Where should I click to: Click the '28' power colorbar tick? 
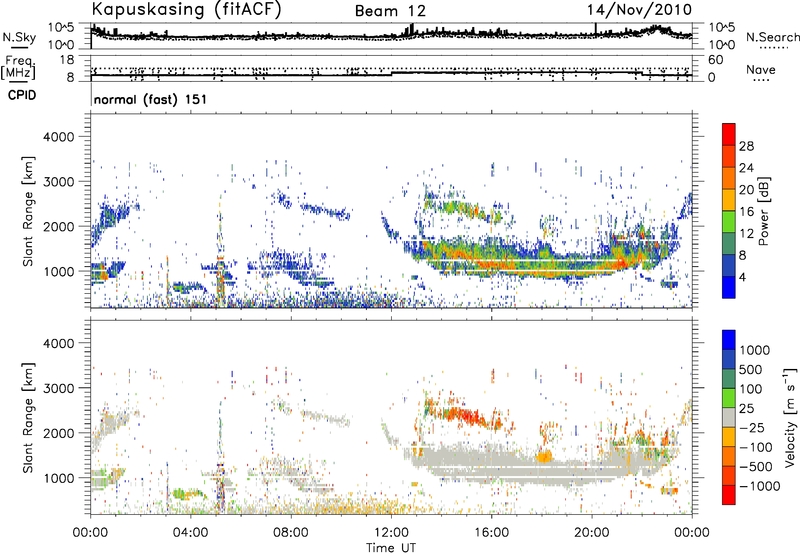point(746,146)
